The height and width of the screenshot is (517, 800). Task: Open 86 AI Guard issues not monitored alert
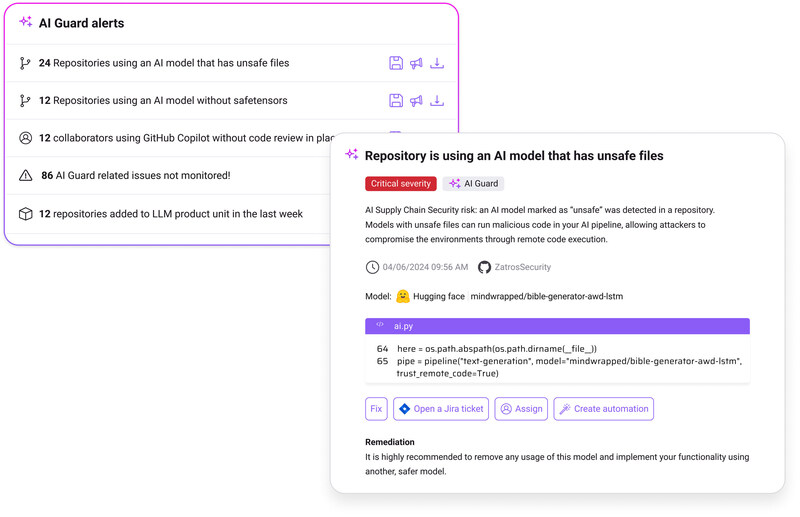click(x=135, y=175)
